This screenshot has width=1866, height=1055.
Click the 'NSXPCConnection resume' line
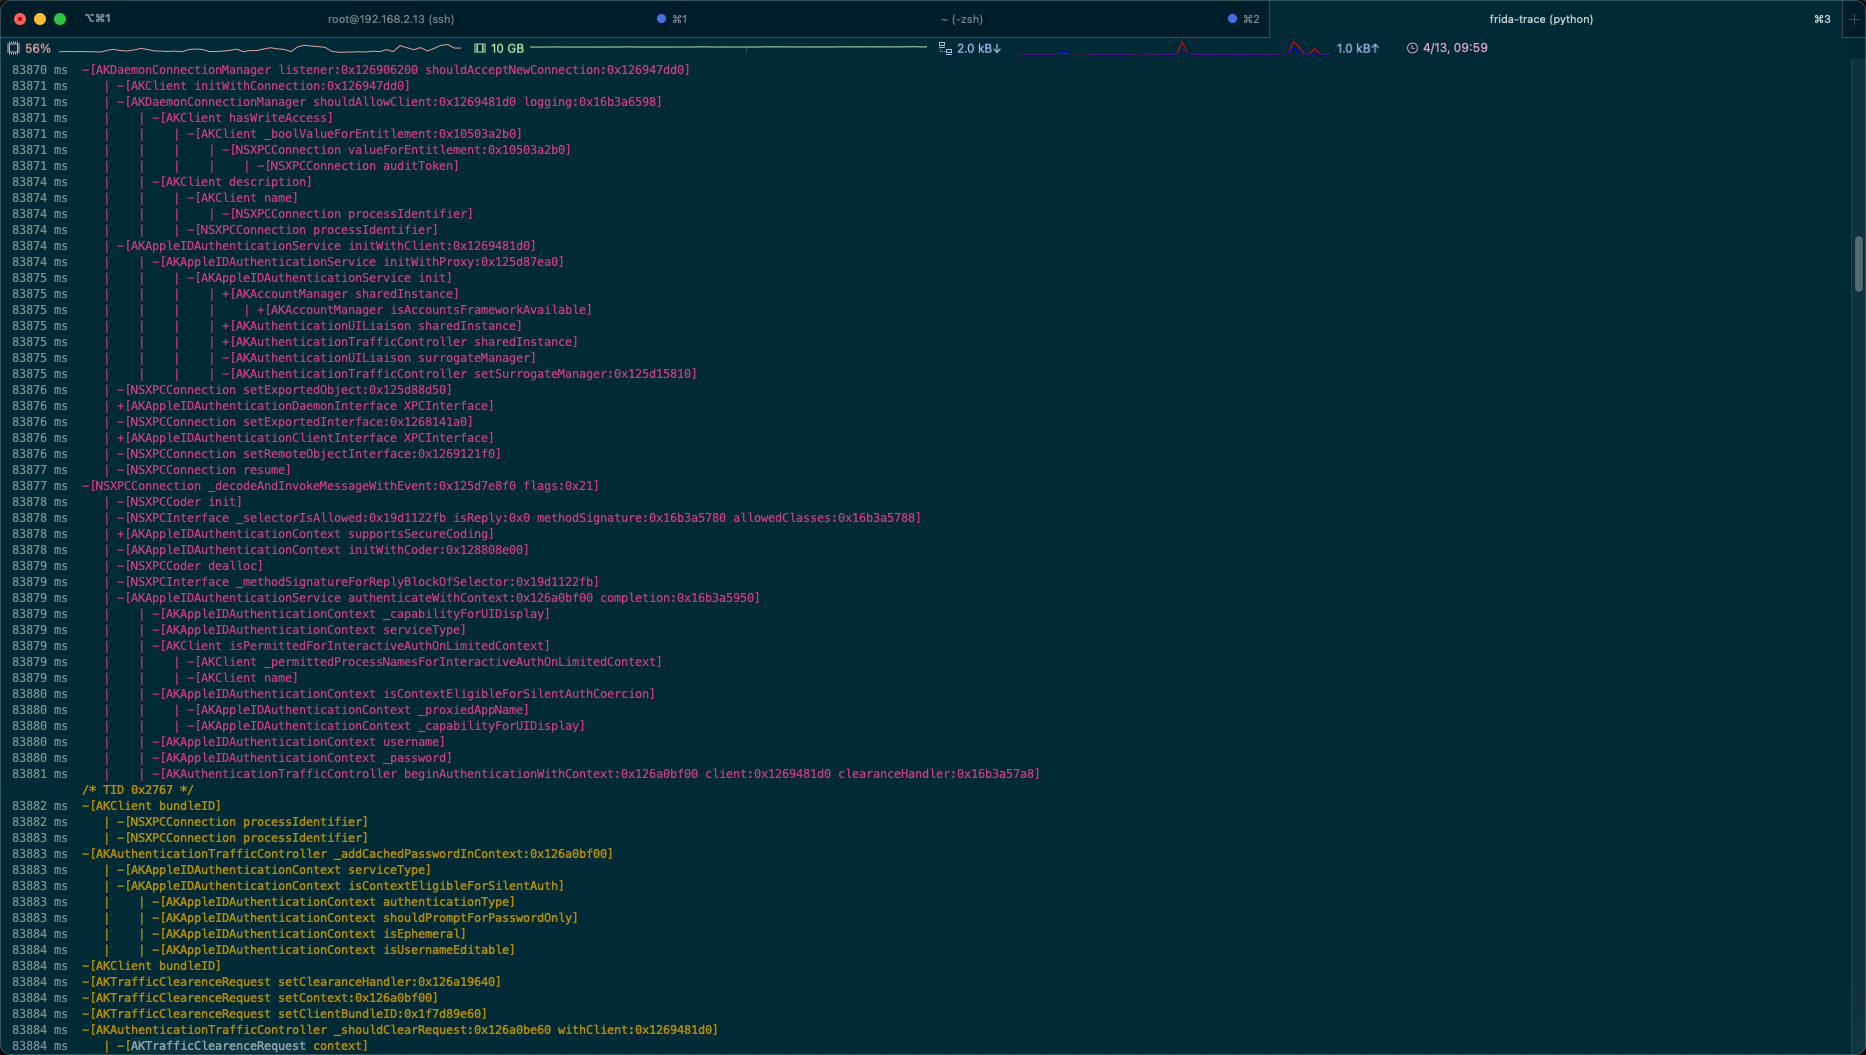tap(204, 470)
